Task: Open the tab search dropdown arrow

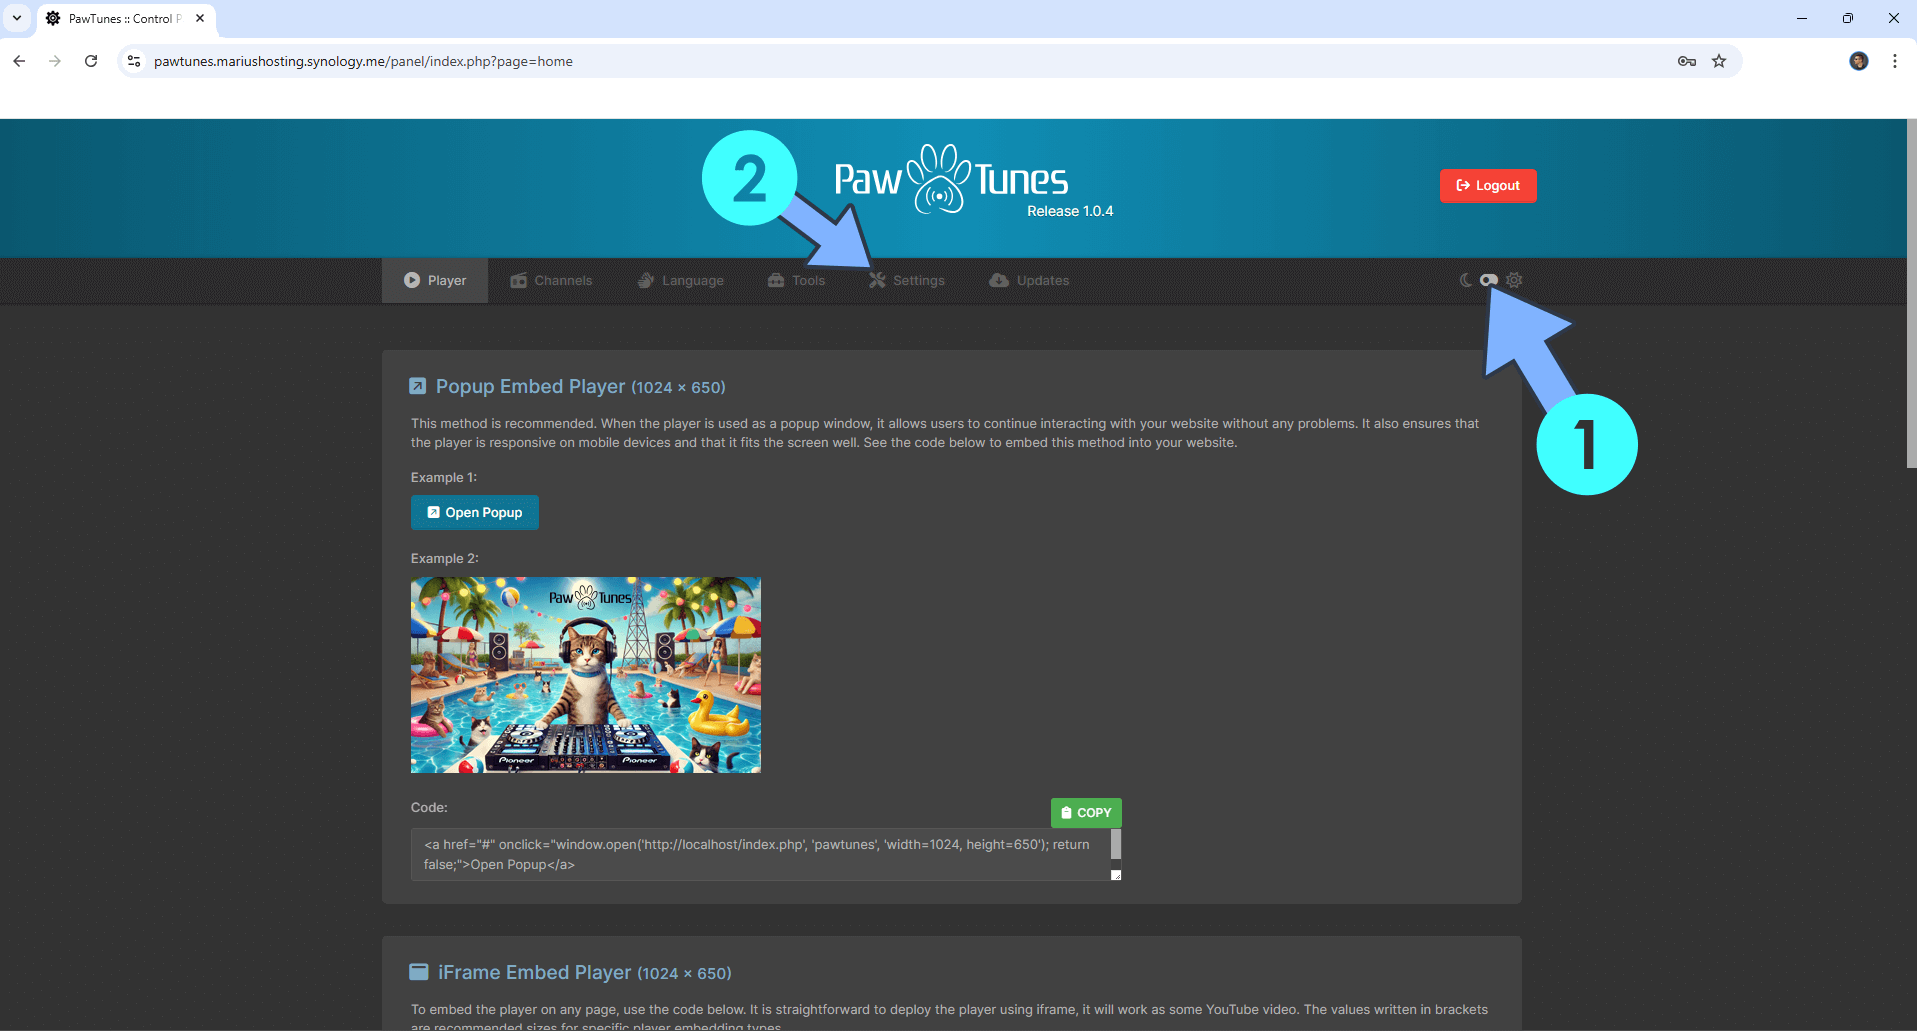Action: [x=17, y=18]
